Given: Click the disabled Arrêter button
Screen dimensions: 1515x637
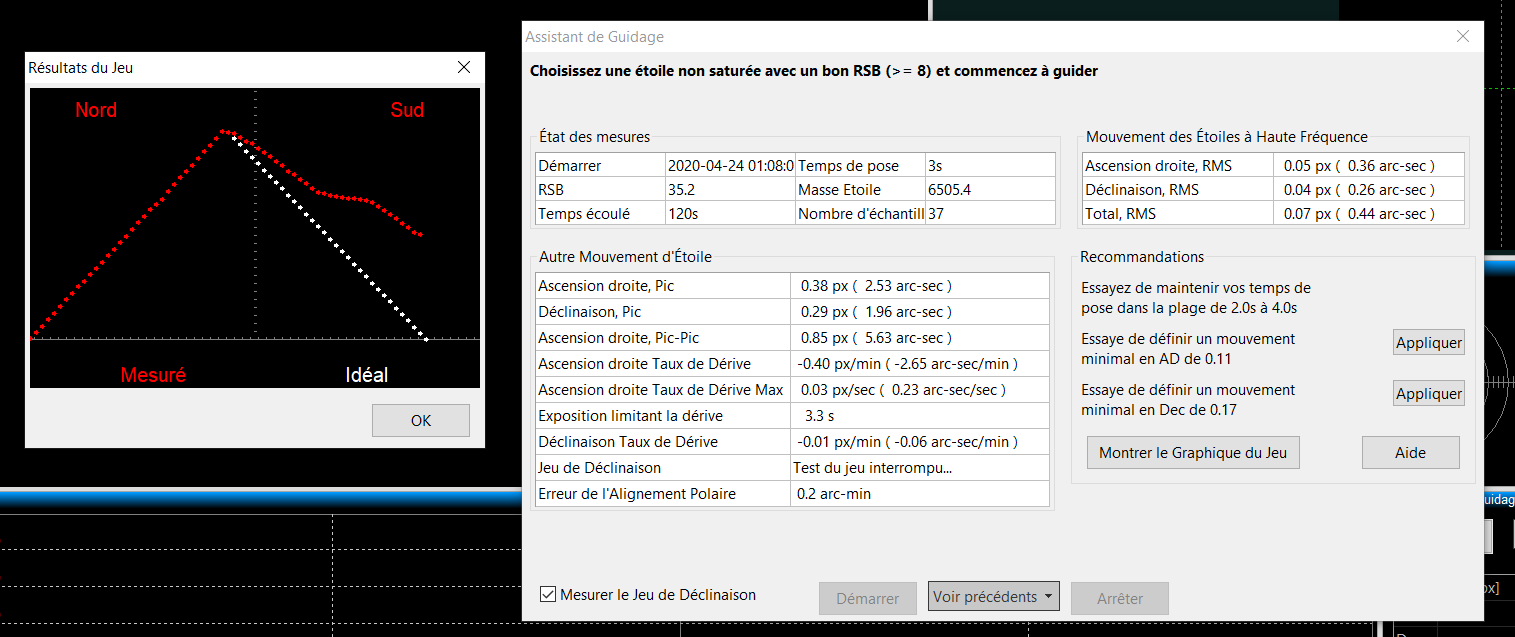Looking at the screenshot, I should tap(1119, 598).
